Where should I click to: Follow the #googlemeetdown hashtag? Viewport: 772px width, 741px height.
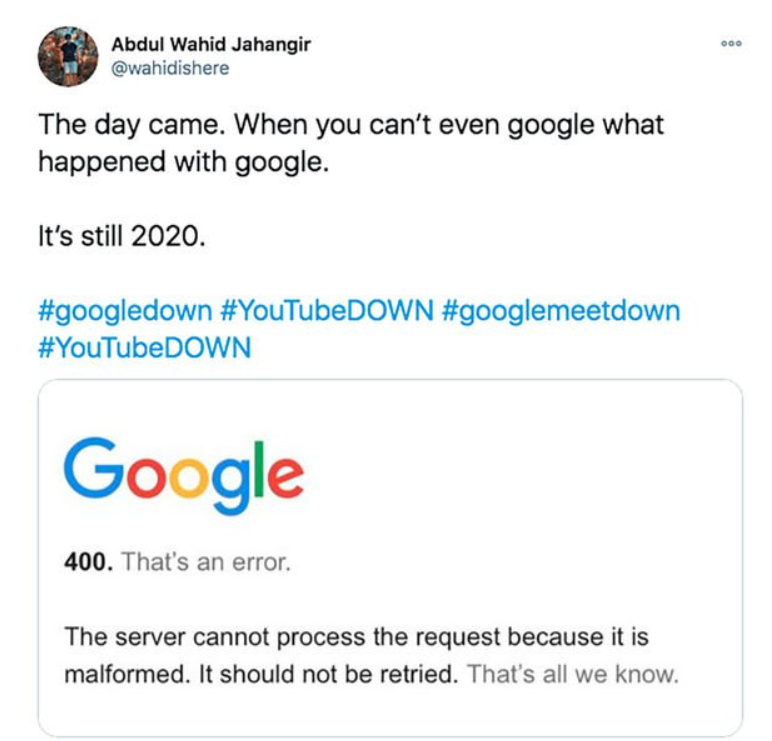coord(560,310)
